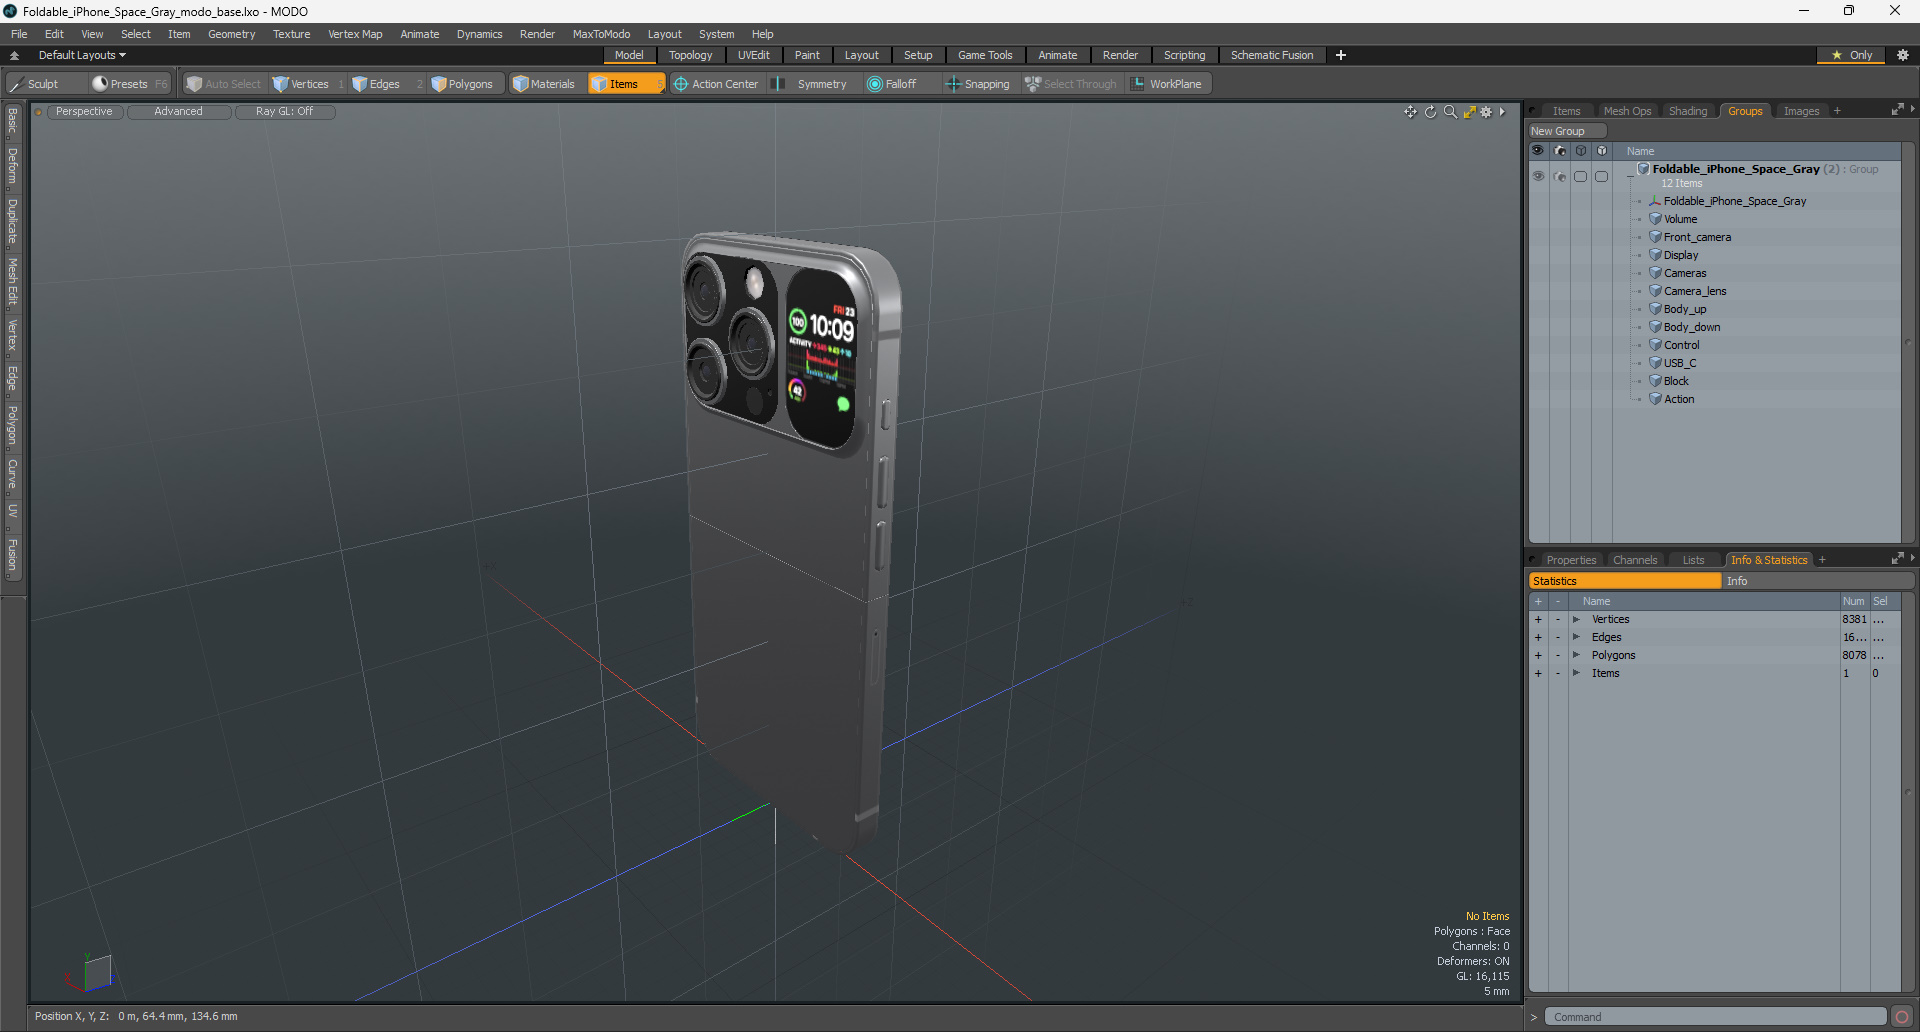1920x1032 pixels.
Task: Open the Polygon vertical sidebar tab
Action: (12, 426)
